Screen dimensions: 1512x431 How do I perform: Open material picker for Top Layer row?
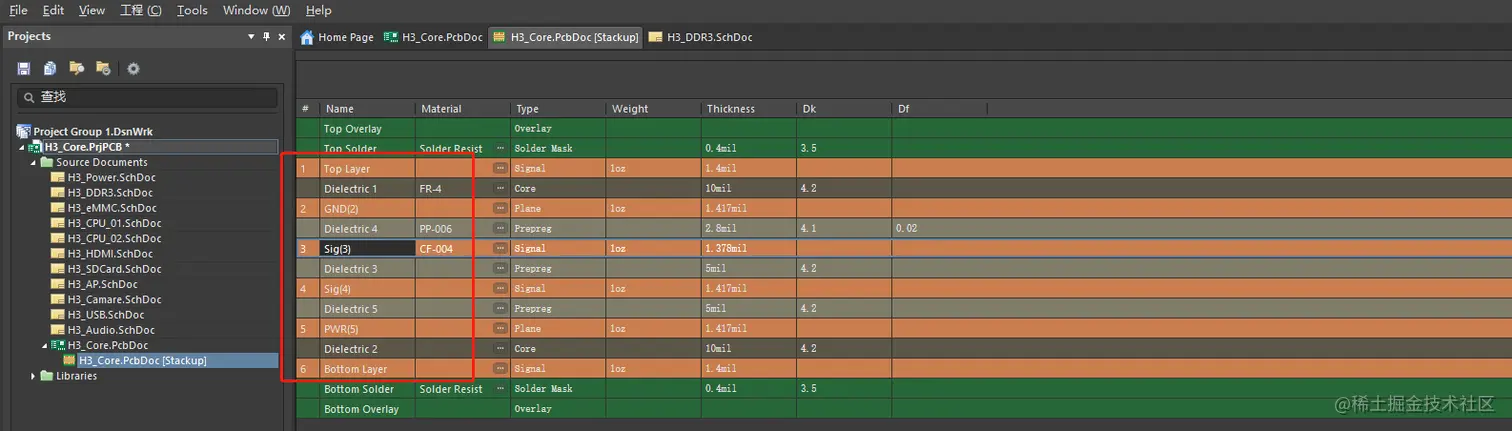[x=501, y=168]
